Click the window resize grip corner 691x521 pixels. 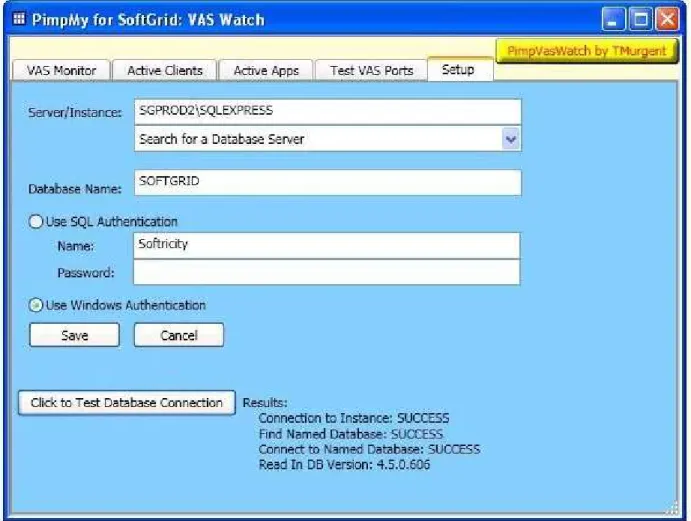click(672, 508)
